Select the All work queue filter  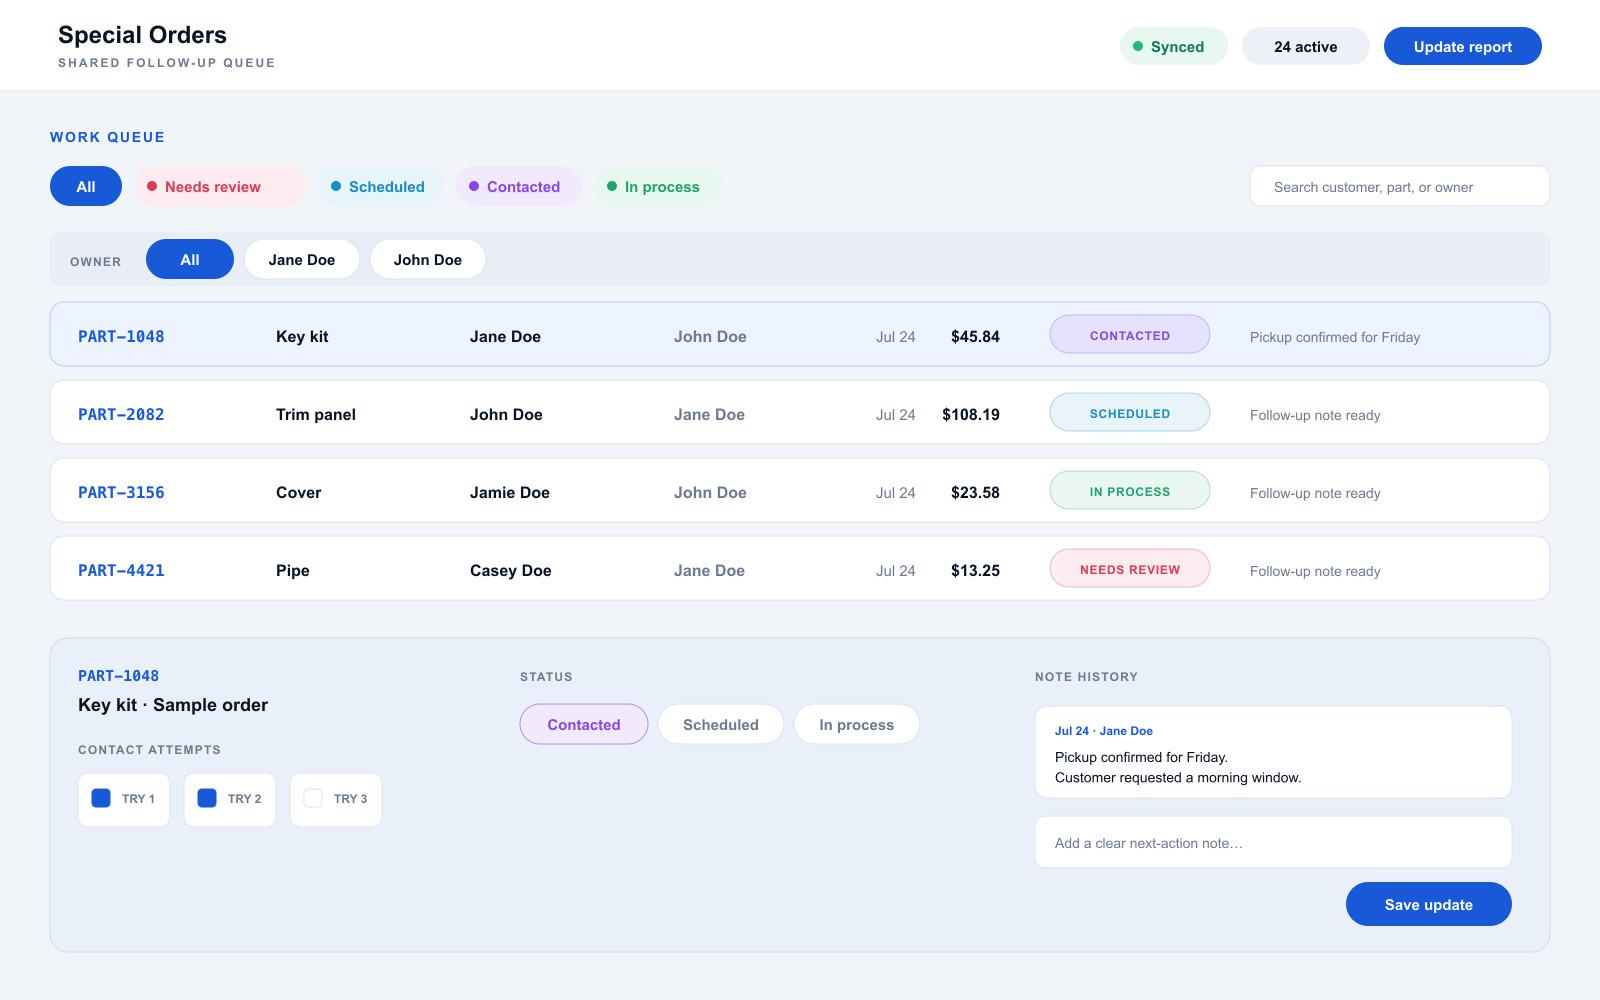[x=86, y=186]
